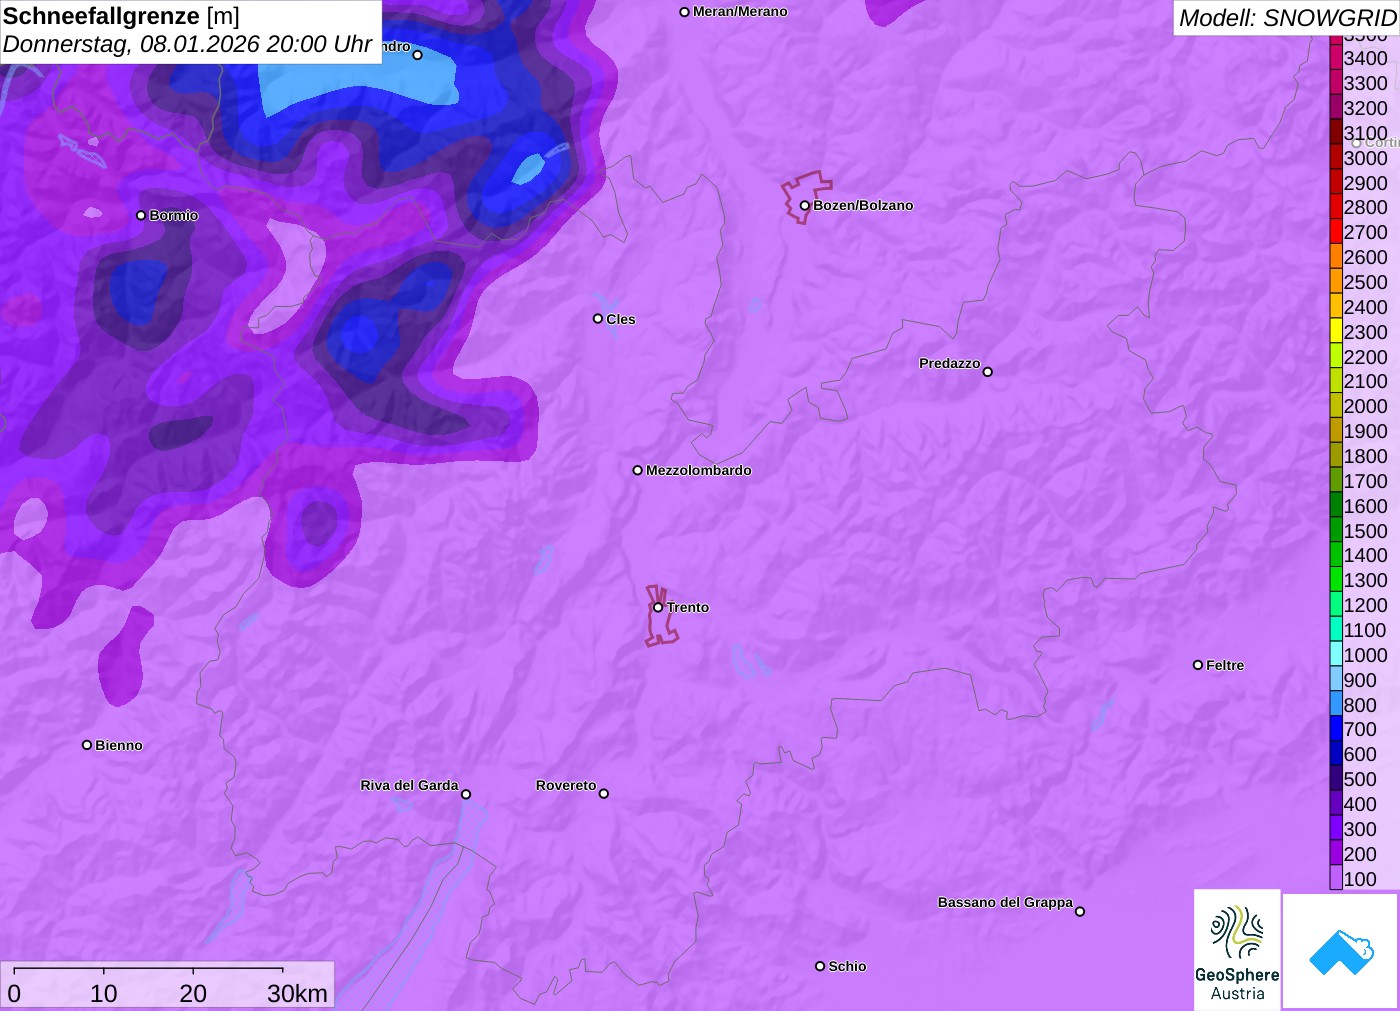Pick the blue legend swatch beside 700

(x=1336, y=729)
